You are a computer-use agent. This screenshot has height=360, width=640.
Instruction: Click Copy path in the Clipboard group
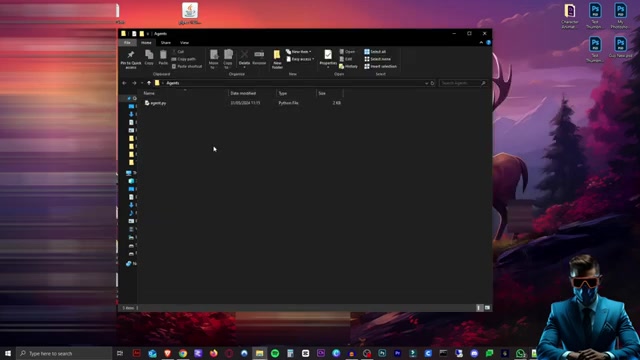pos(184,59)
